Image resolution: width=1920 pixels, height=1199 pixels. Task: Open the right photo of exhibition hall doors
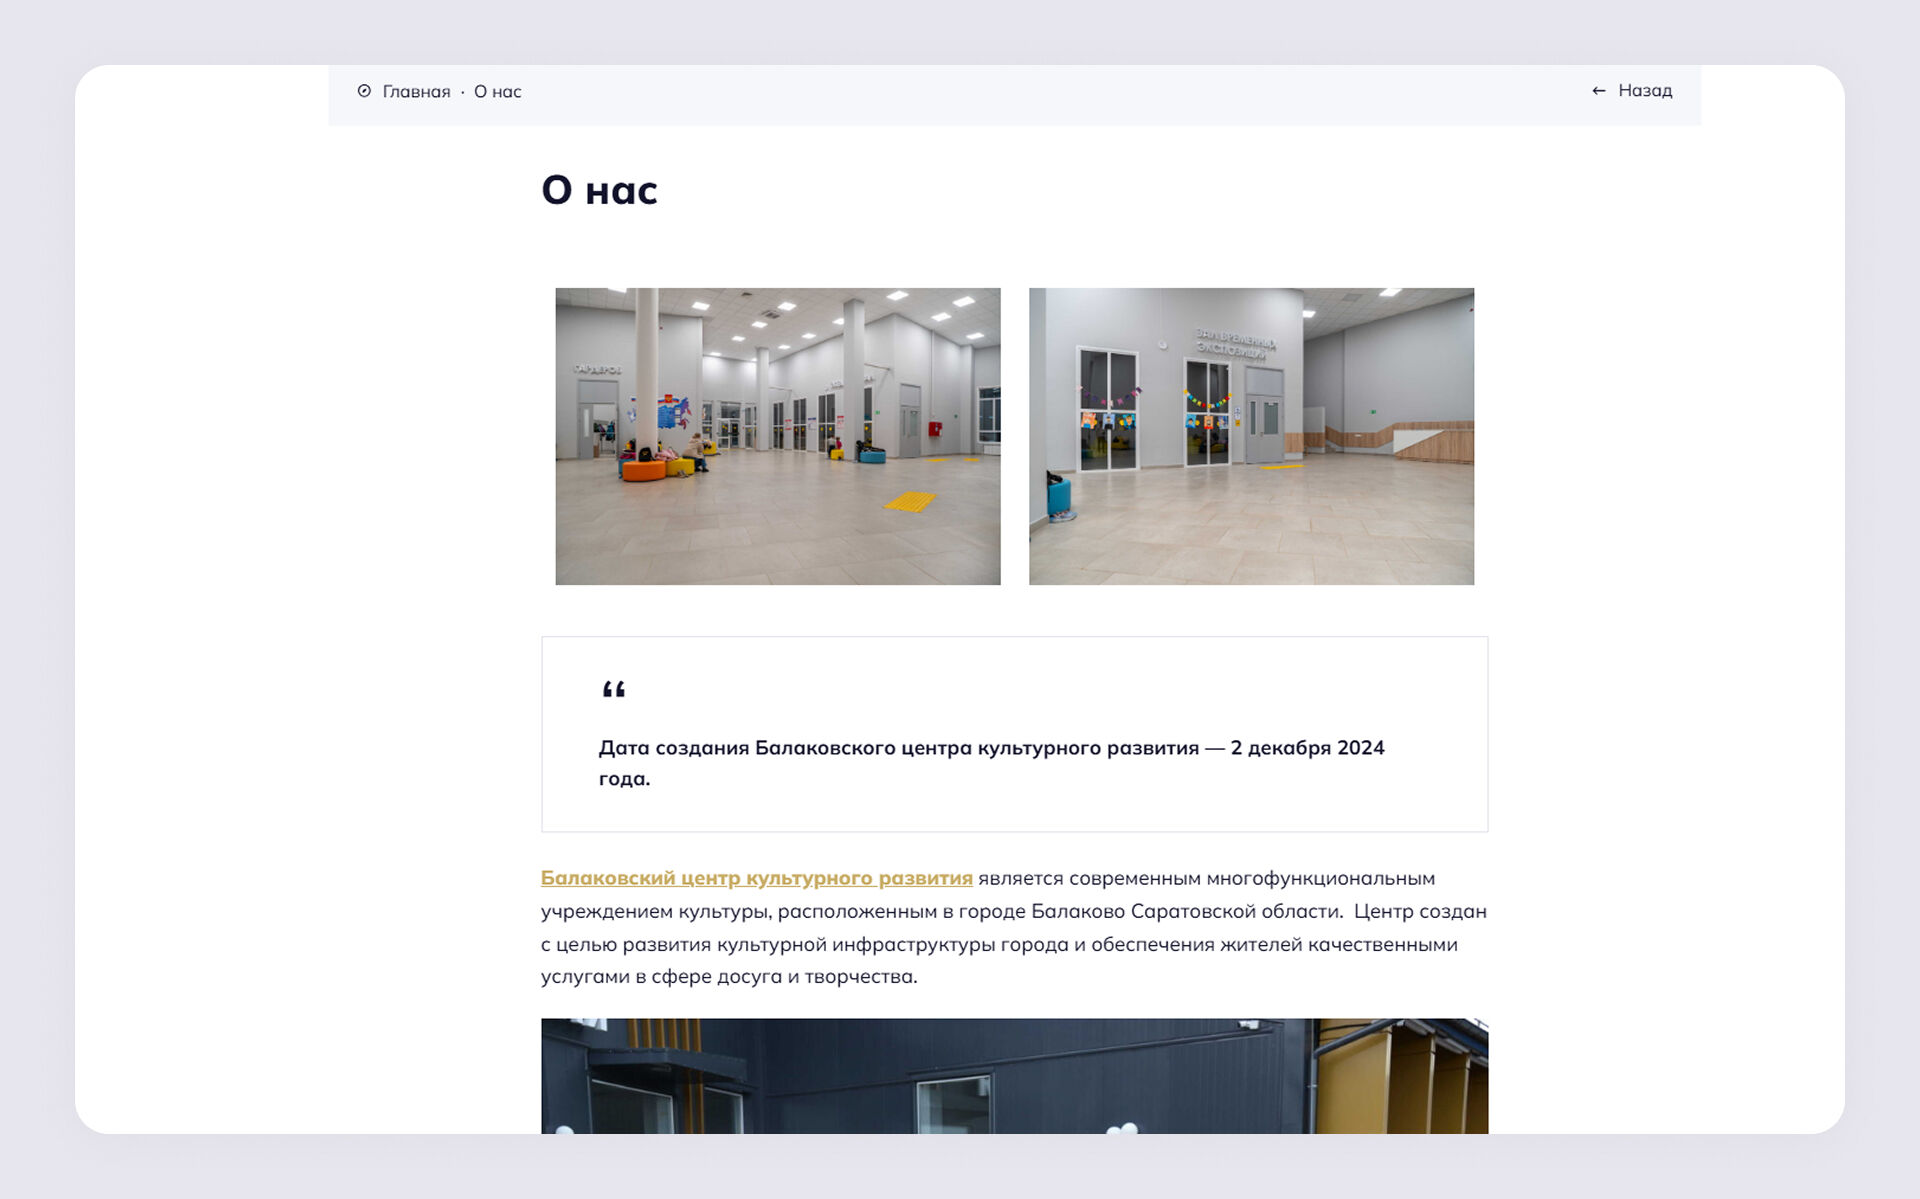1250,436
